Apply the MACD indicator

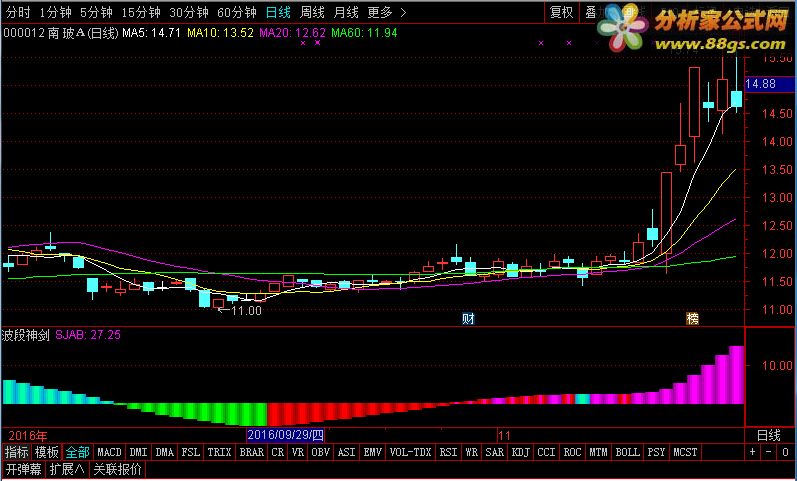[x=109, y=452]
